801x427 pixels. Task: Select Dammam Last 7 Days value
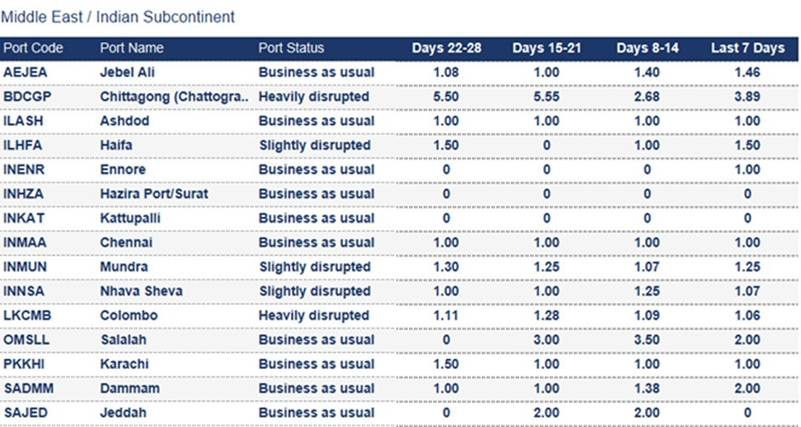pos(746,388)
